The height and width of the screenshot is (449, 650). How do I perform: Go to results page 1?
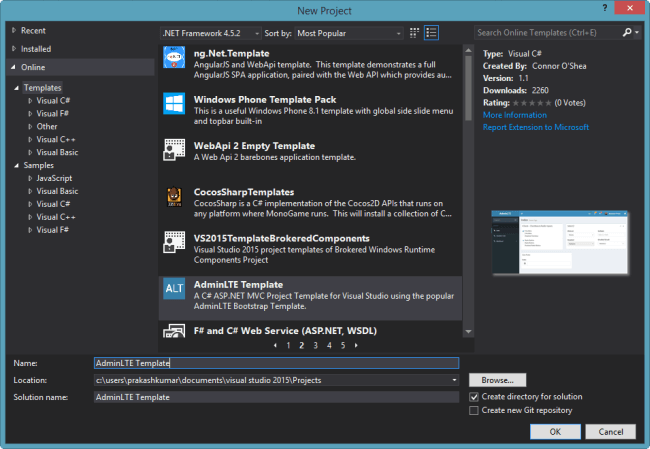(288, 345)
